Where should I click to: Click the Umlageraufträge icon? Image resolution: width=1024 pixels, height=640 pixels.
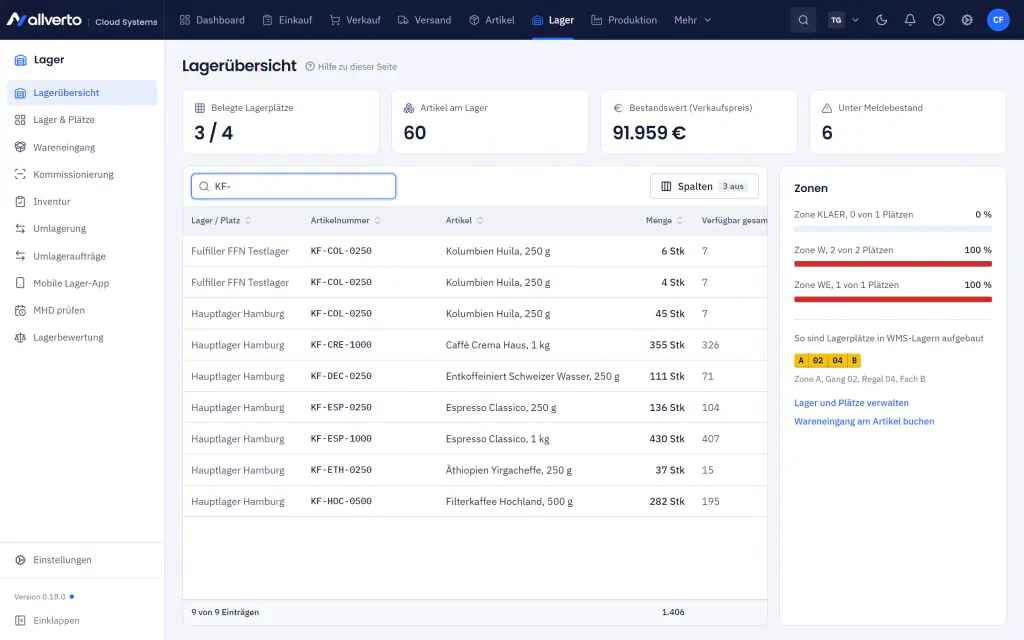tap(20, 256)
